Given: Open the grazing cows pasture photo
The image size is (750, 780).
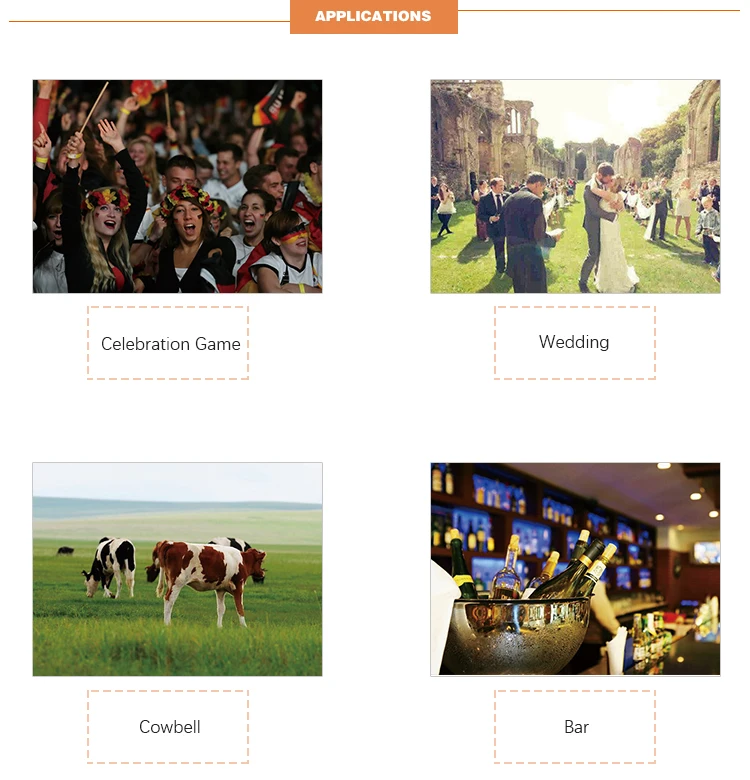Looking at the screenshot, I should 178,569.
